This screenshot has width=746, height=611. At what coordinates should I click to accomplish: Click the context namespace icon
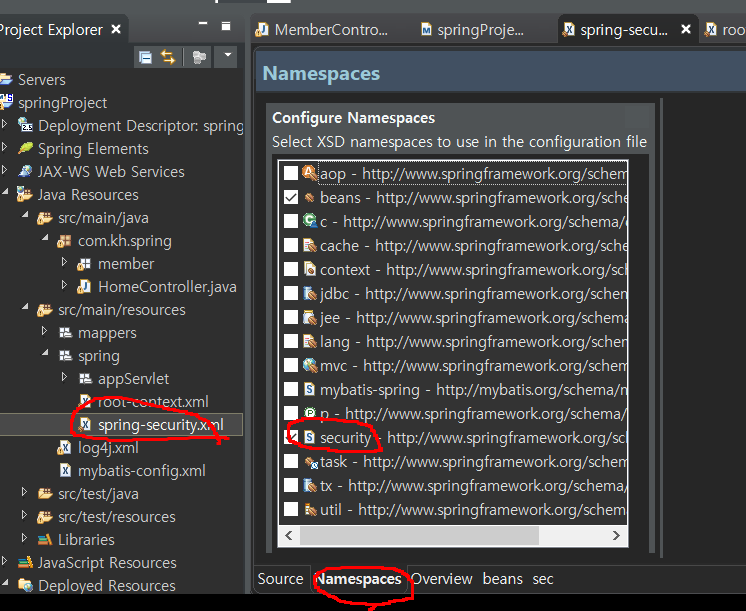tap(310, 269)
